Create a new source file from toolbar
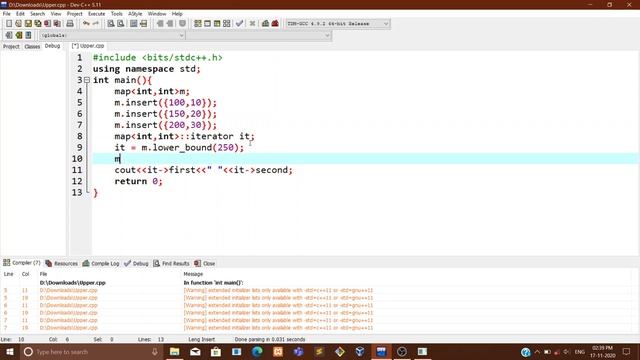This screenshot has width=640, height=360. (x=9, y=24)
